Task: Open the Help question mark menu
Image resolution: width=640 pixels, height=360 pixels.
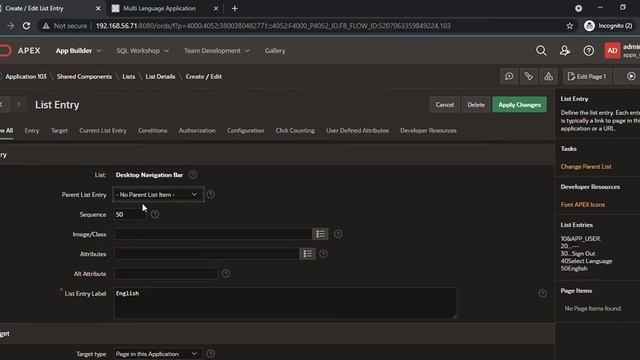Action: (x=589, y=51)
